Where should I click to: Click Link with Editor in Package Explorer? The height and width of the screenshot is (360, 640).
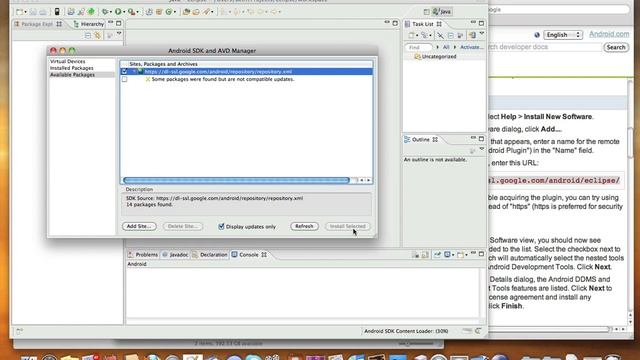(98, 36)
